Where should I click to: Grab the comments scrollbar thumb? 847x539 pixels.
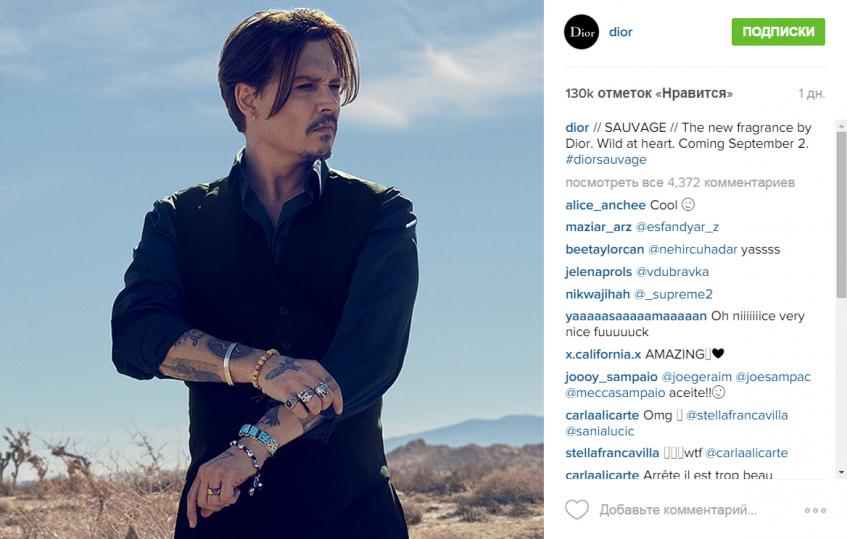841,214
